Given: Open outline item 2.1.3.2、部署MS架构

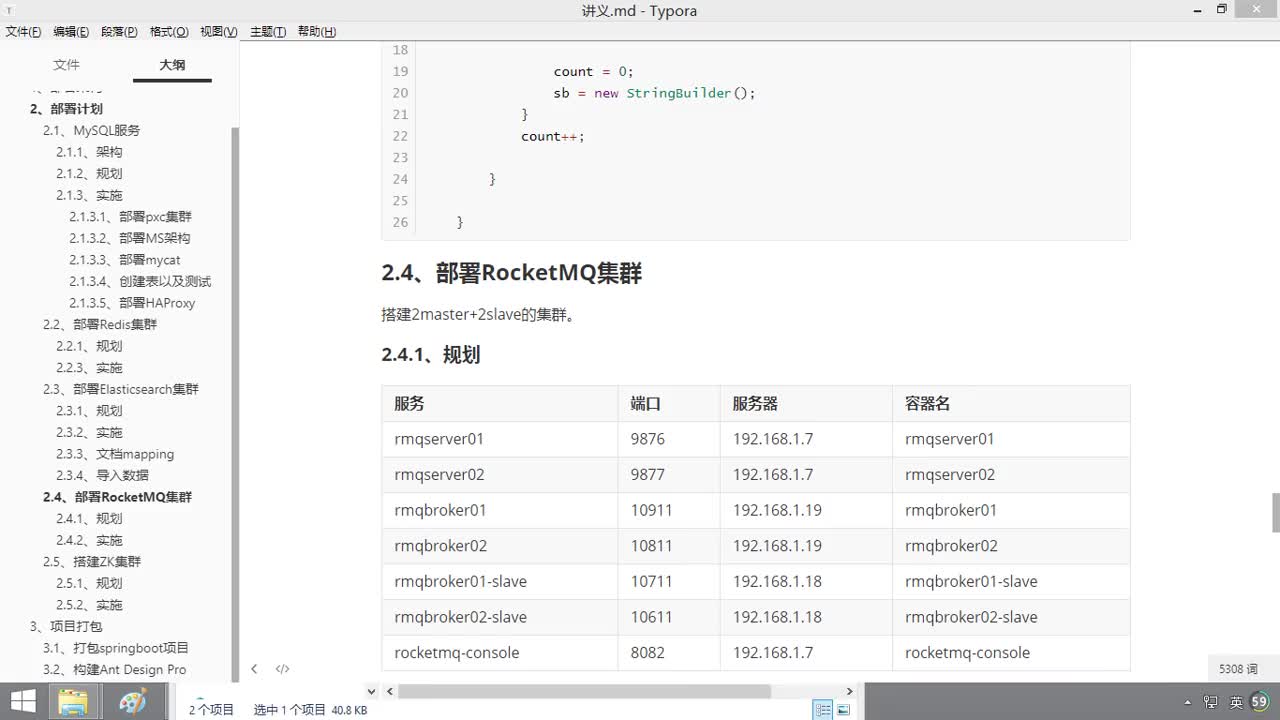Looking at the screenshot, I should pyautogui.click(x=130, y=238).
